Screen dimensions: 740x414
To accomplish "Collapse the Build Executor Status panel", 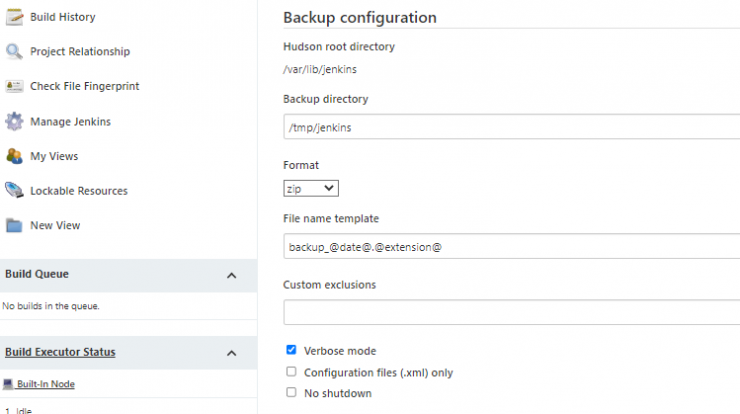I will (x=231, y=353).
